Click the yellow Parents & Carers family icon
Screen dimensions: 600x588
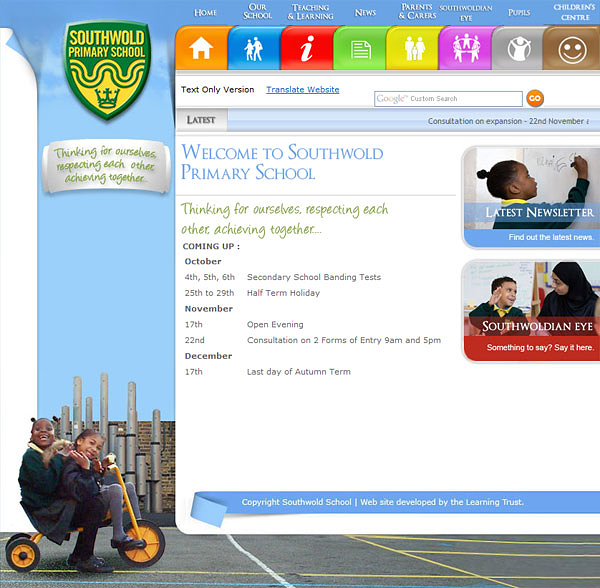click(x=413, y=48)
